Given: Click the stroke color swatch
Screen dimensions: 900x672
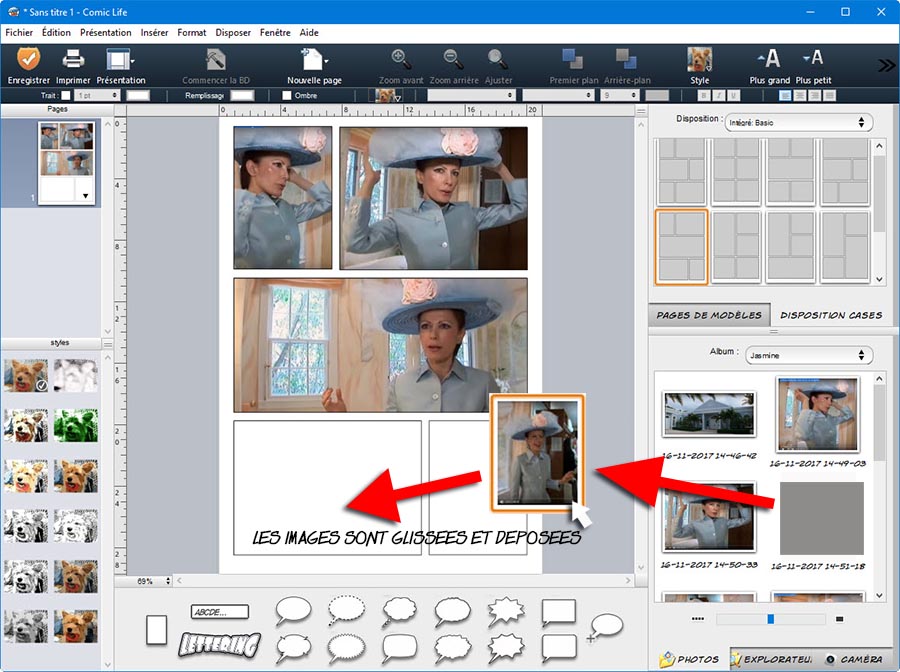Looking at the screenshot, I should point(138,95).
